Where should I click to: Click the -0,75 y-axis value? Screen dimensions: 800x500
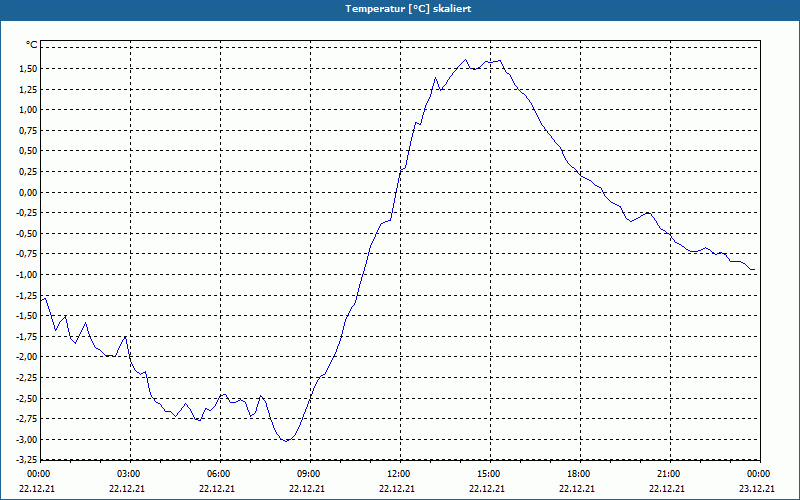[x=27, y=254]
